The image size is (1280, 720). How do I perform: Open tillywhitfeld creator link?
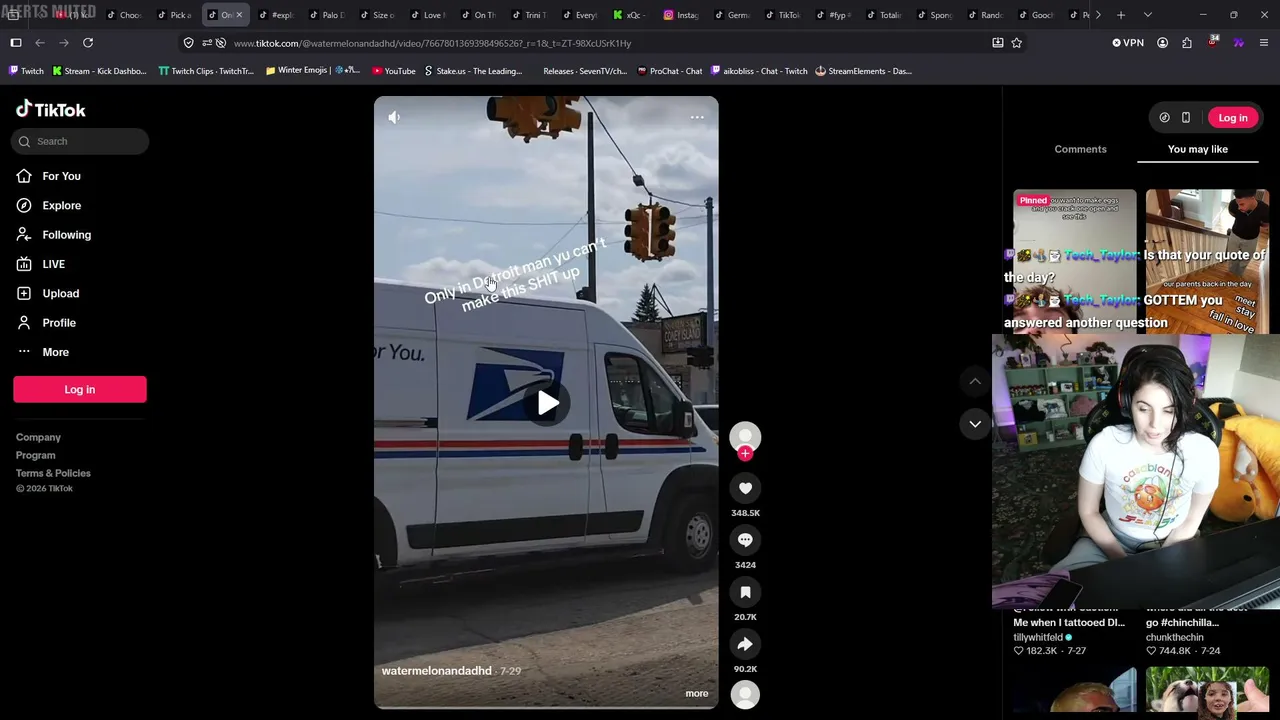click(1038, 637)
